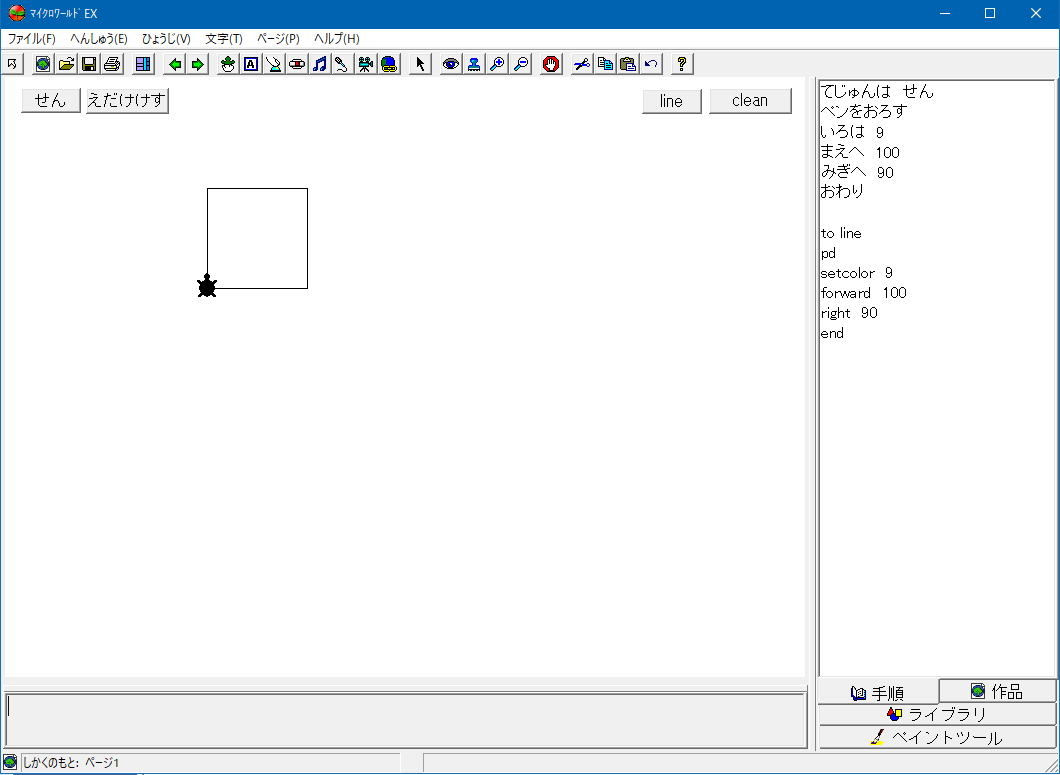This screenshot has height=775, width=1060.
Task: Switch to the 作品 tab
Action: click(x=998, y=691)
